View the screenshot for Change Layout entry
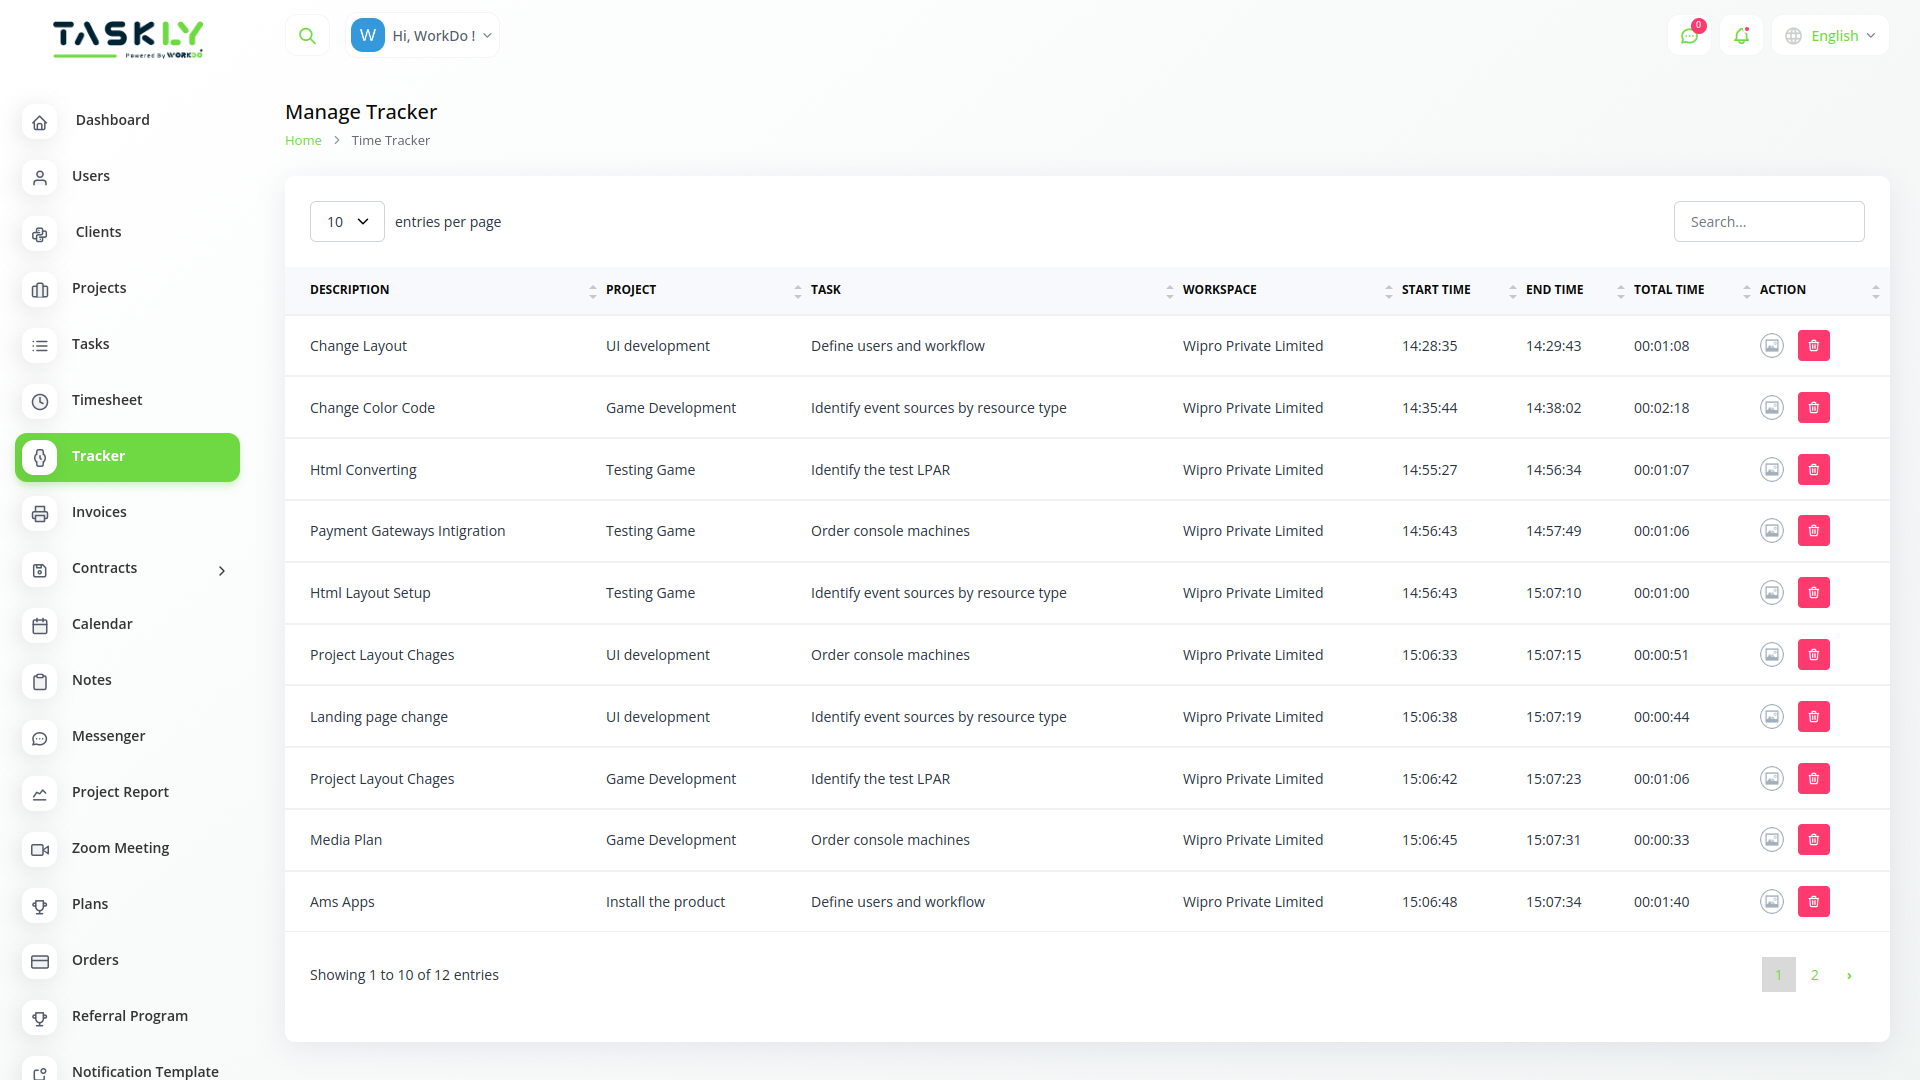 pyautogui.click(x=1771, y=345)
